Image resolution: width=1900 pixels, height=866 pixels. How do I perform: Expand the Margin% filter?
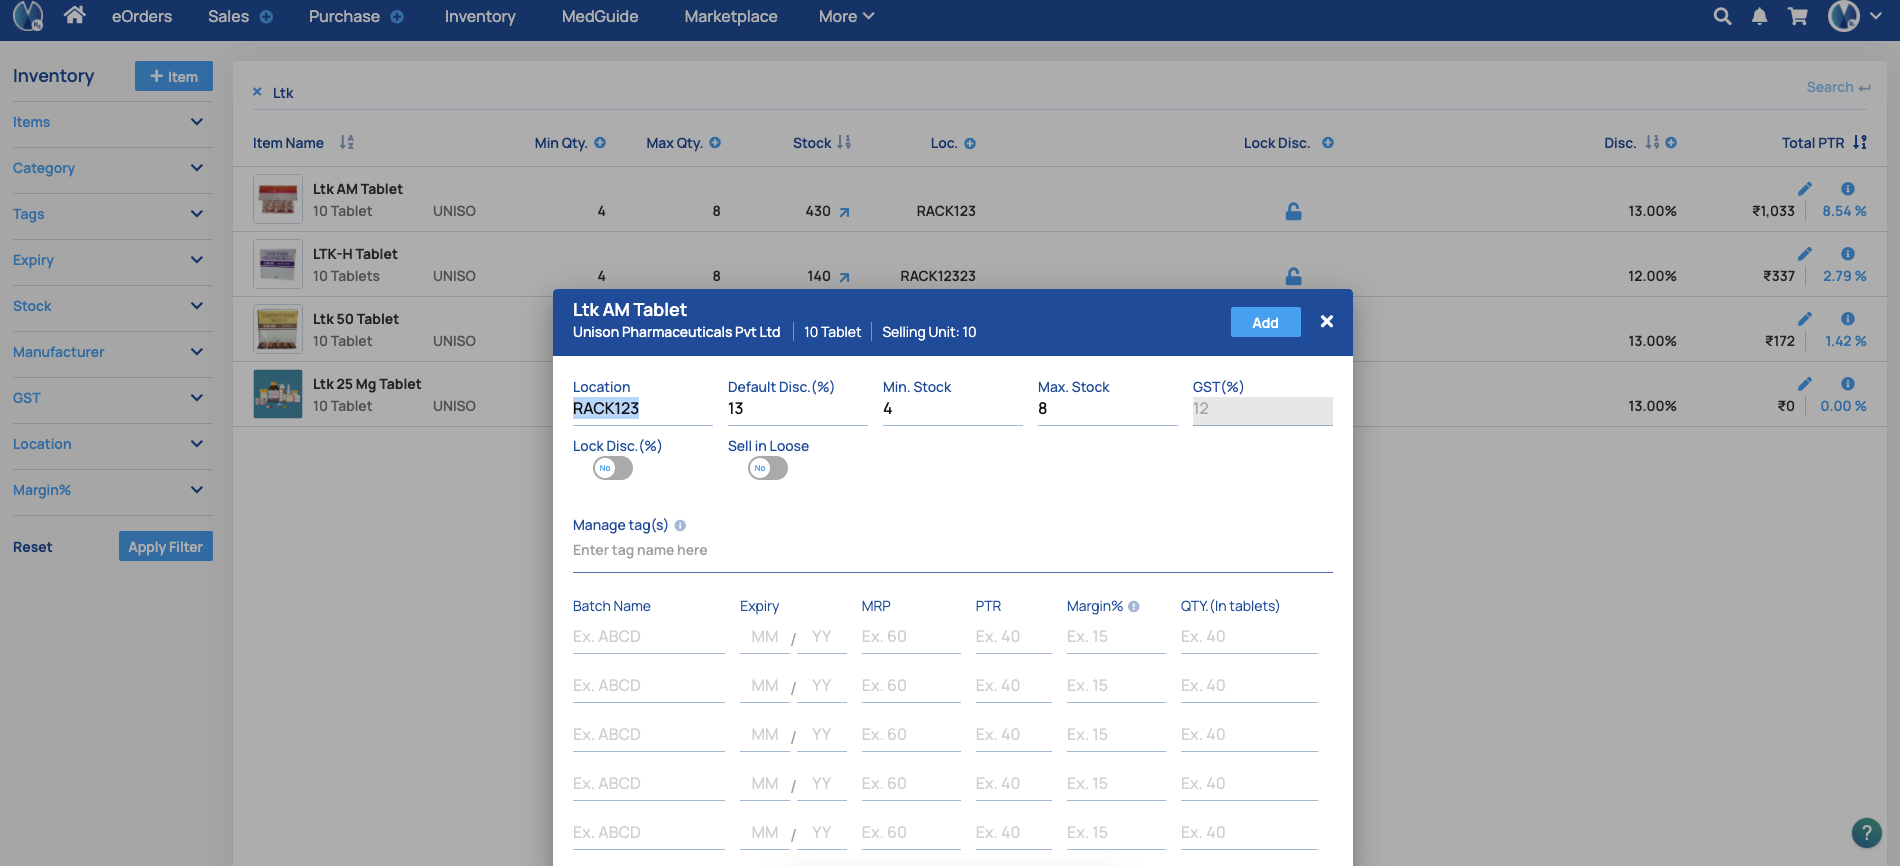[197, 490]
